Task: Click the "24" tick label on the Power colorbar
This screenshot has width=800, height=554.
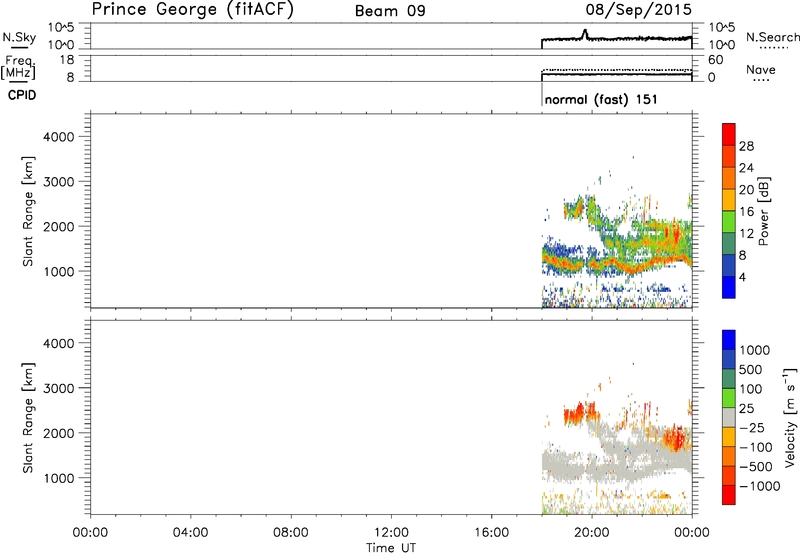Action: (746, 168)
